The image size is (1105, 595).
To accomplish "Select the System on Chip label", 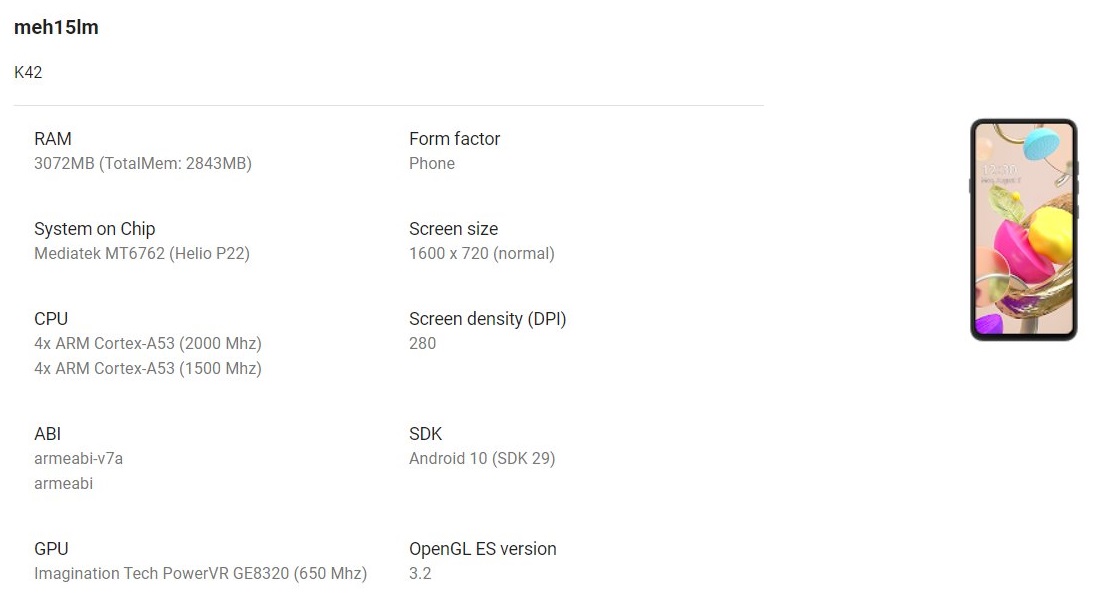I will (x=94, y=229).
